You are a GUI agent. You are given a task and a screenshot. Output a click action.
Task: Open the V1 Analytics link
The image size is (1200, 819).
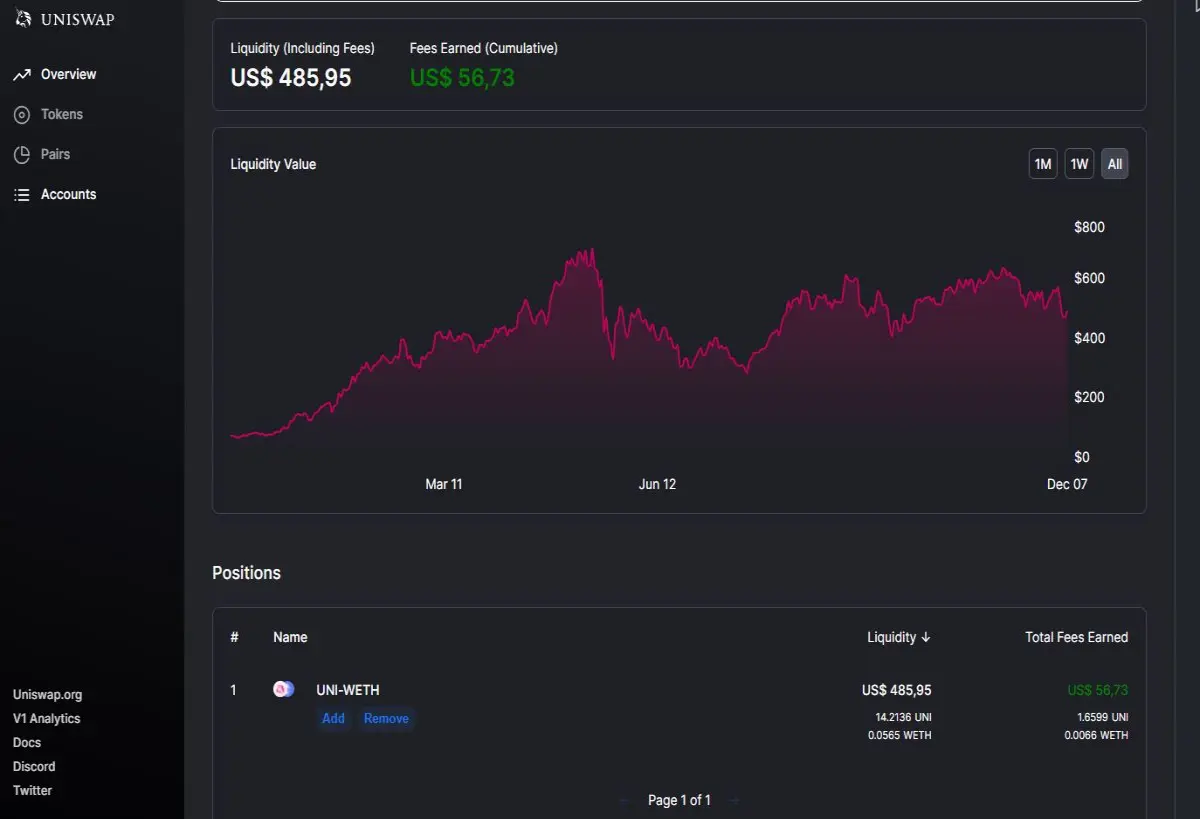(47, 718)
